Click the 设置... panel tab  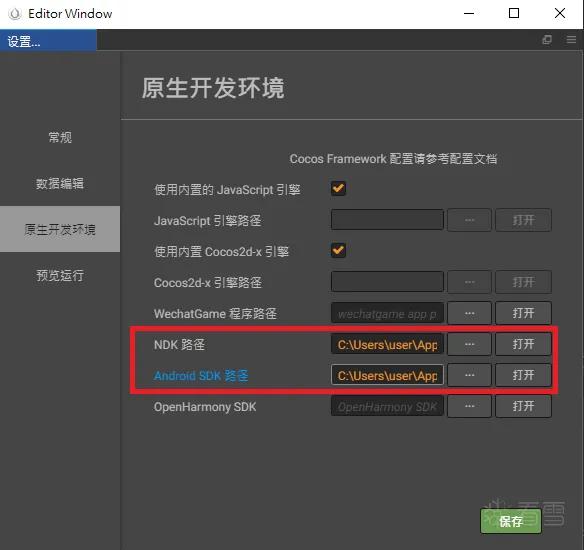point(48,40)
